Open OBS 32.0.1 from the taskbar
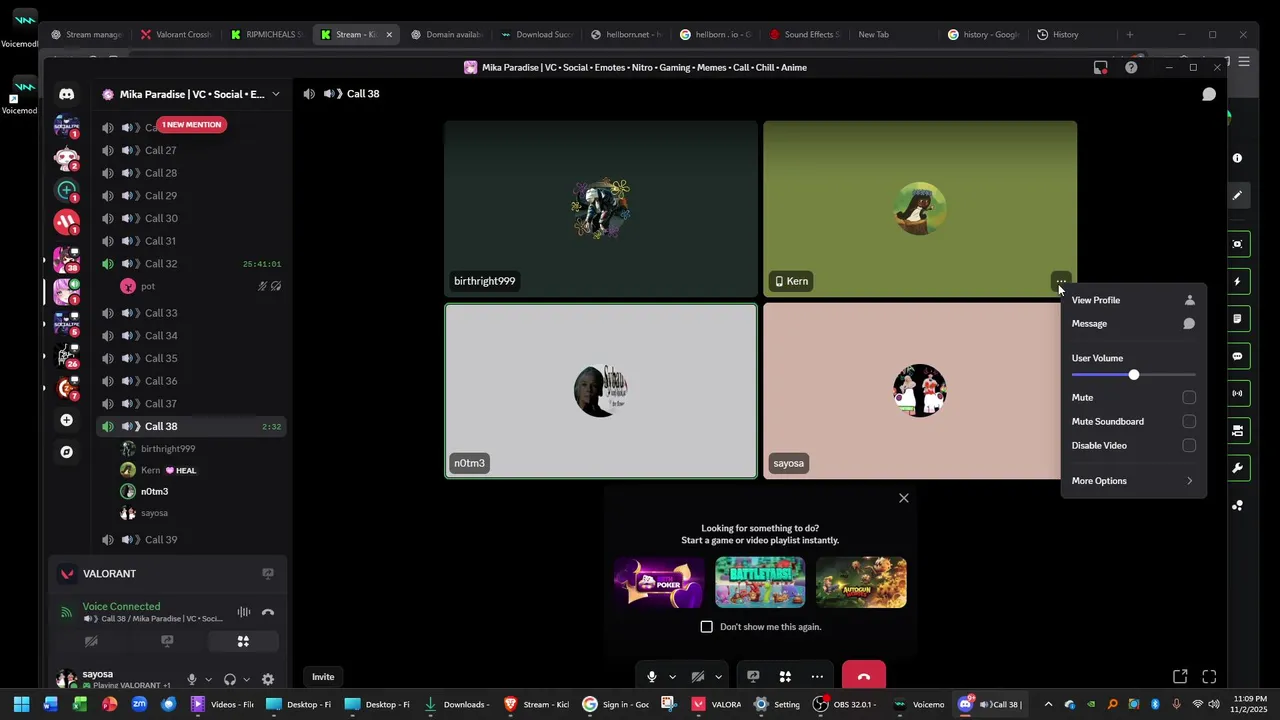Image resolution: width=1280 pixels, height=720 pixels. [x=845, y=704]
